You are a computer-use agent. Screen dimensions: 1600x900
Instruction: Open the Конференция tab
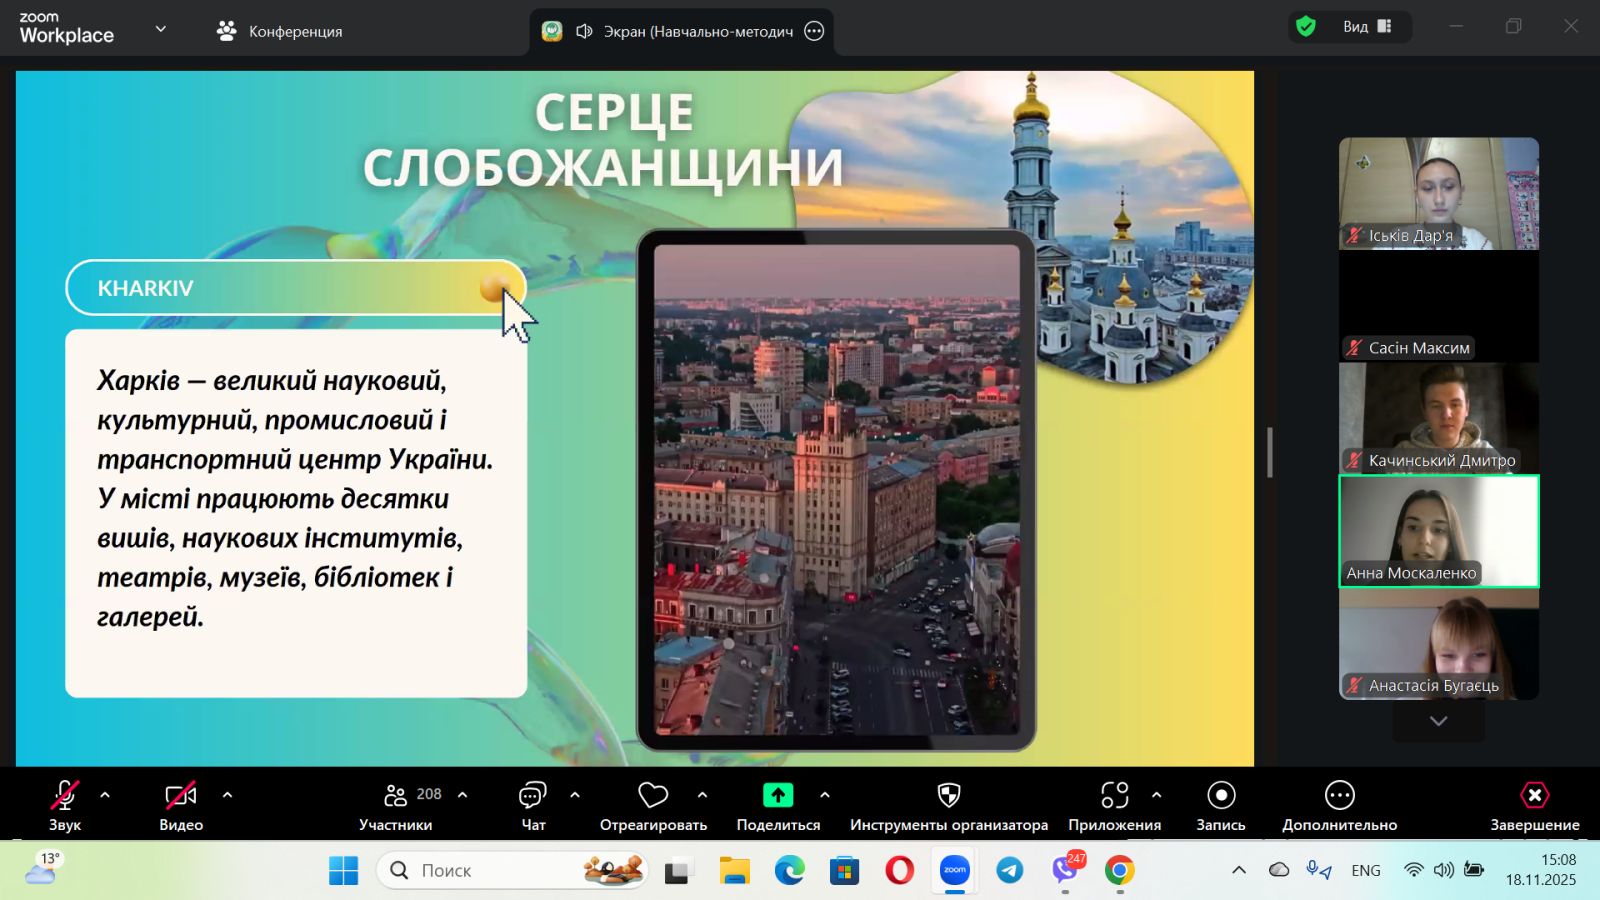click(x=280, y=31)
